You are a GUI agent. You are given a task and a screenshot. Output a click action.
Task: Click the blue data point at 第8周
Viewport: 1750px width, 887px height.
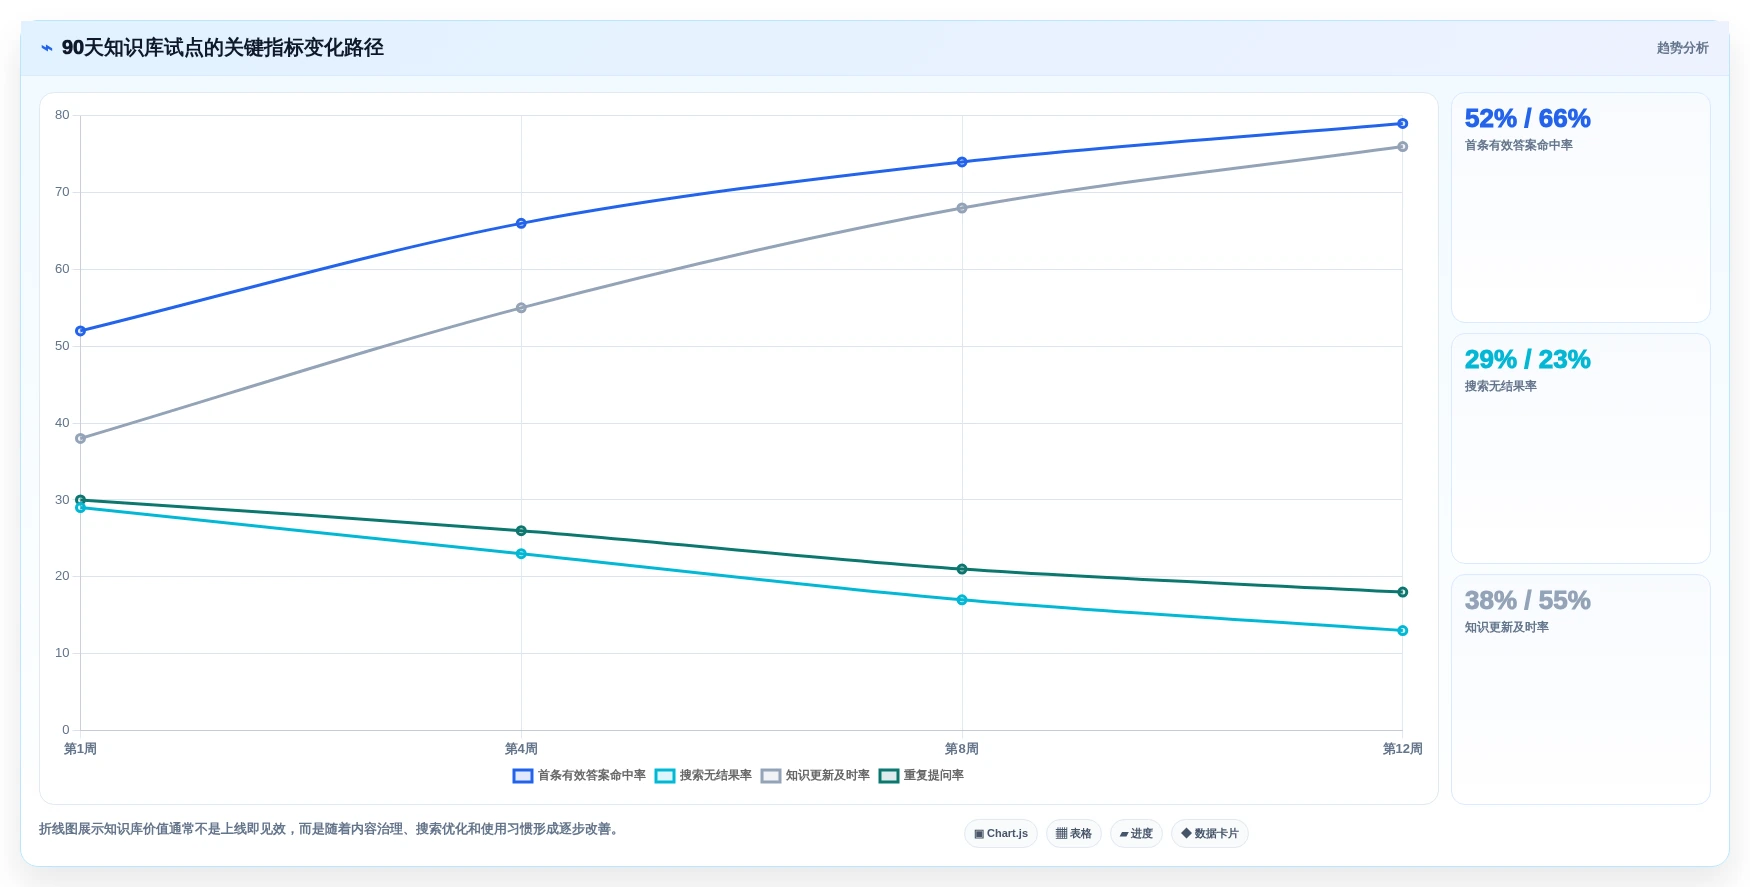pyautogui.click(x=962, y=162)
